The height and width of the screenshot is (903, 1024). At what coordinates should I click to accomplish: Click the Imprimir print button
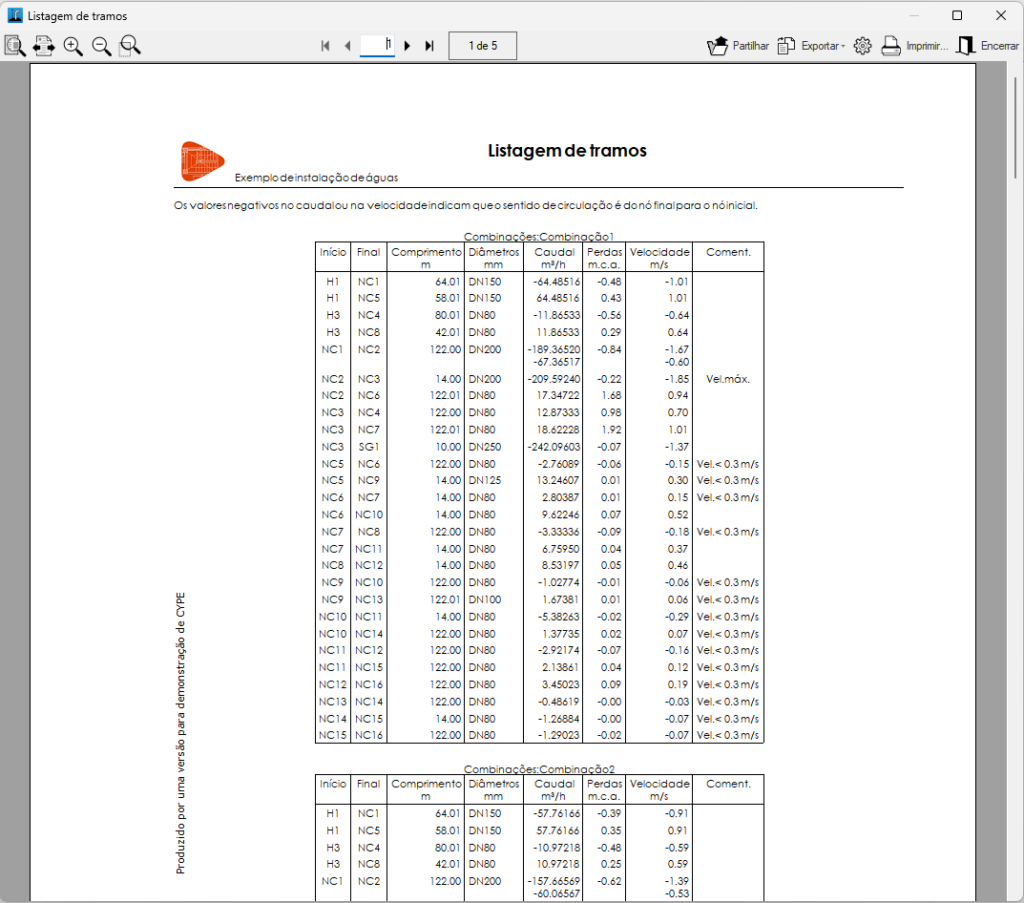pyautogui.click(x=914, y=46)
